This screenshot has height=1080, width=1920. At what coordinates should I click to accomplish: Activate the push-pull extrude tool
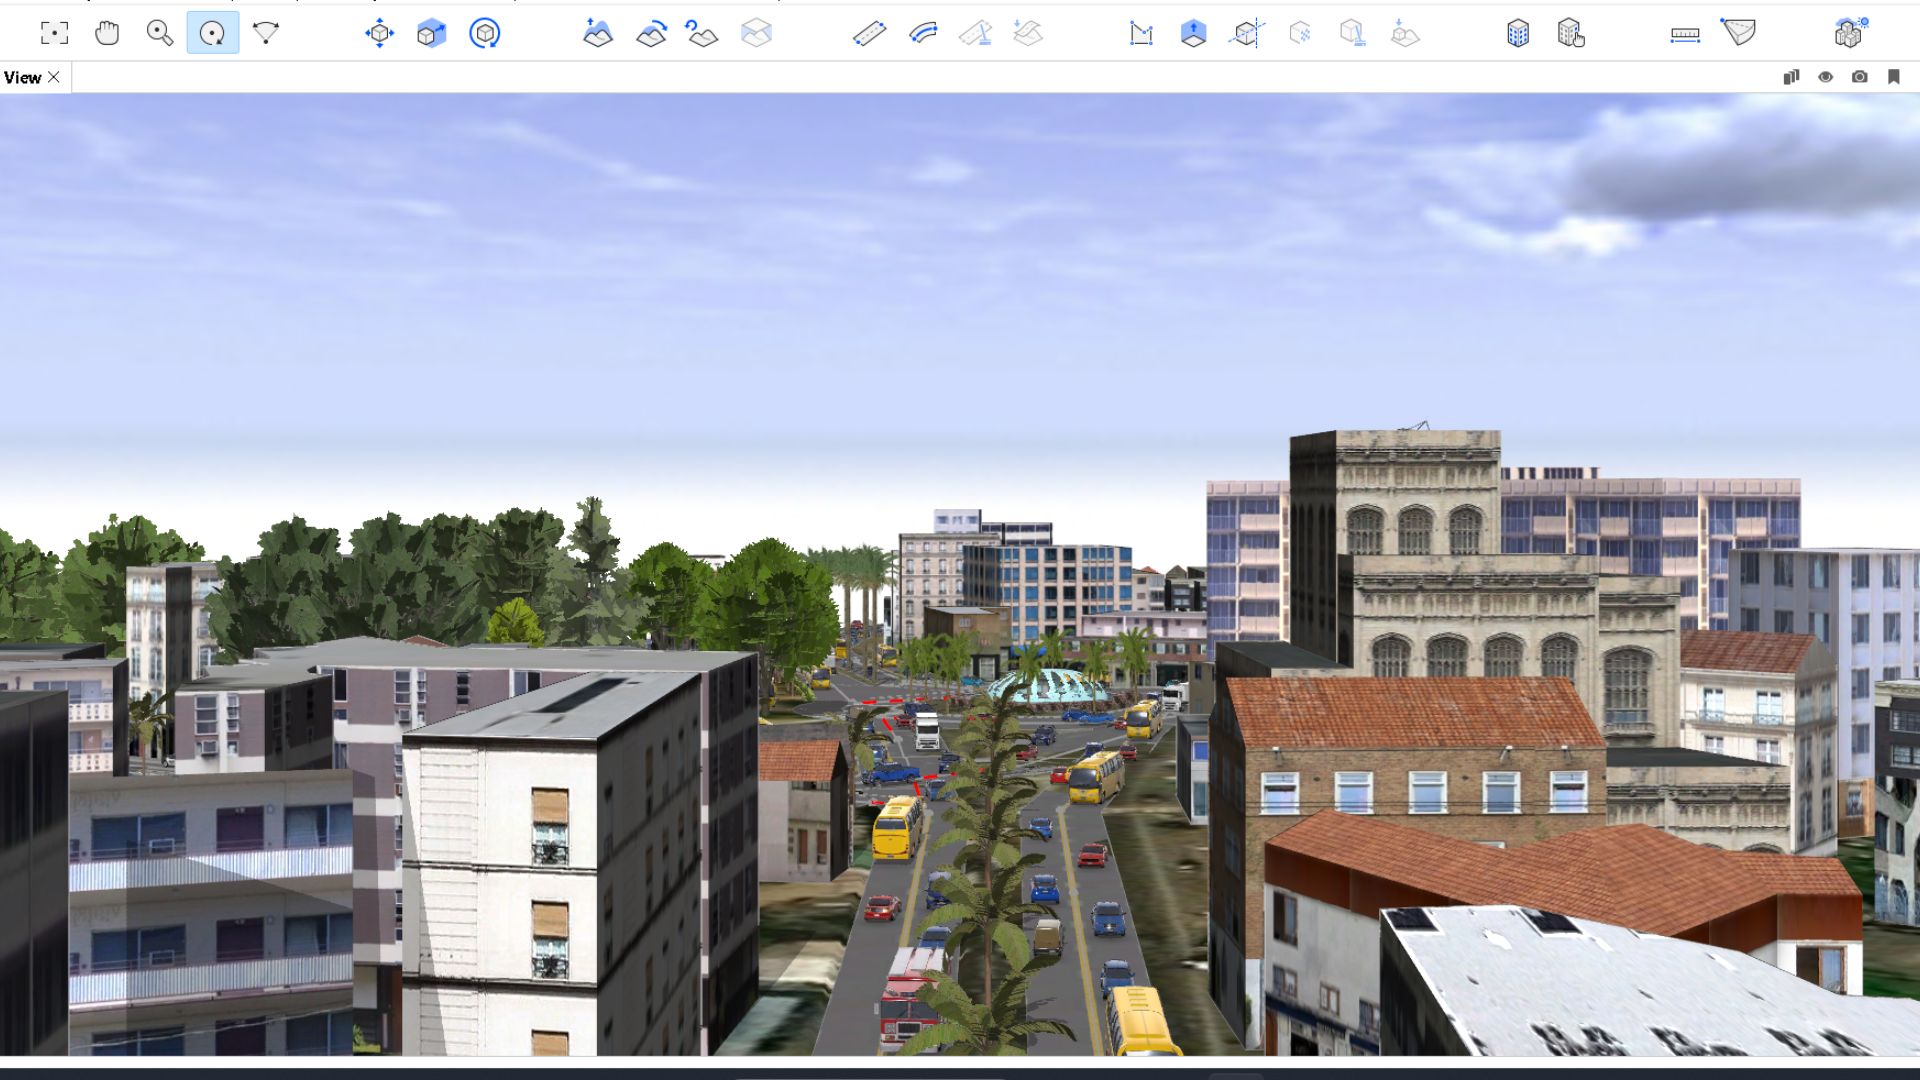pos(1193,33)
